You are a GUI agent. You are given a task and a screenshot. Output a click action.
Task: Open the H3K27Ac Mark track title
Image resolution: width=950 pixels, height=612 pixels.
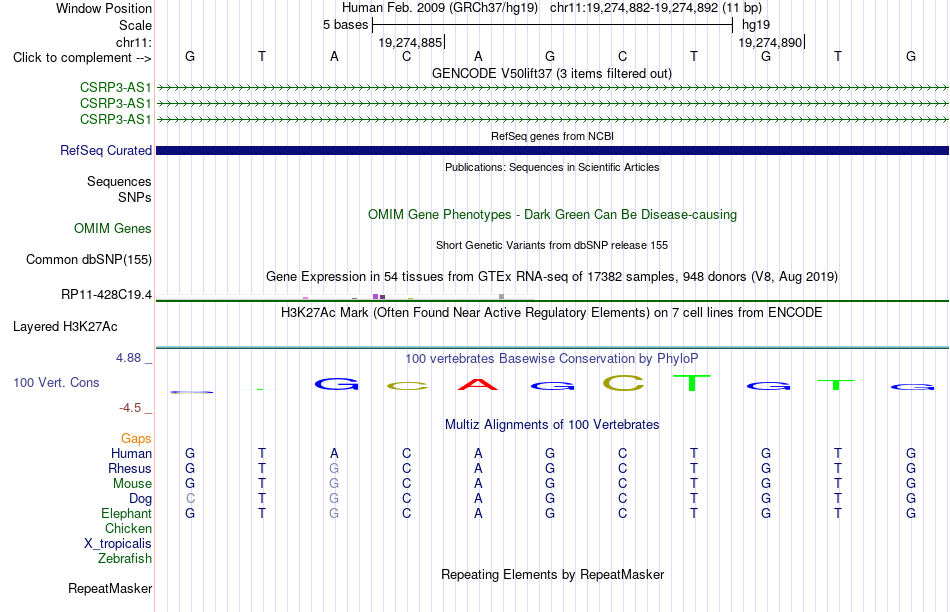(x=552, y=313)
